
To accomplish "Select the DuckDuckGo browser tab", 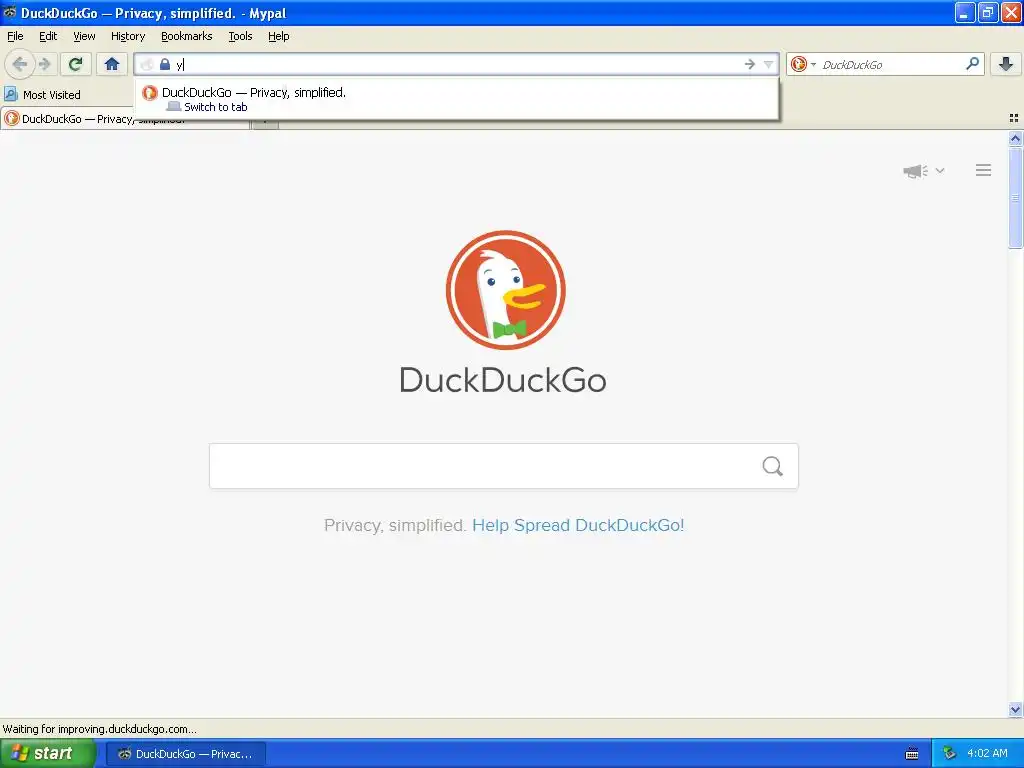I will [125, 119].
